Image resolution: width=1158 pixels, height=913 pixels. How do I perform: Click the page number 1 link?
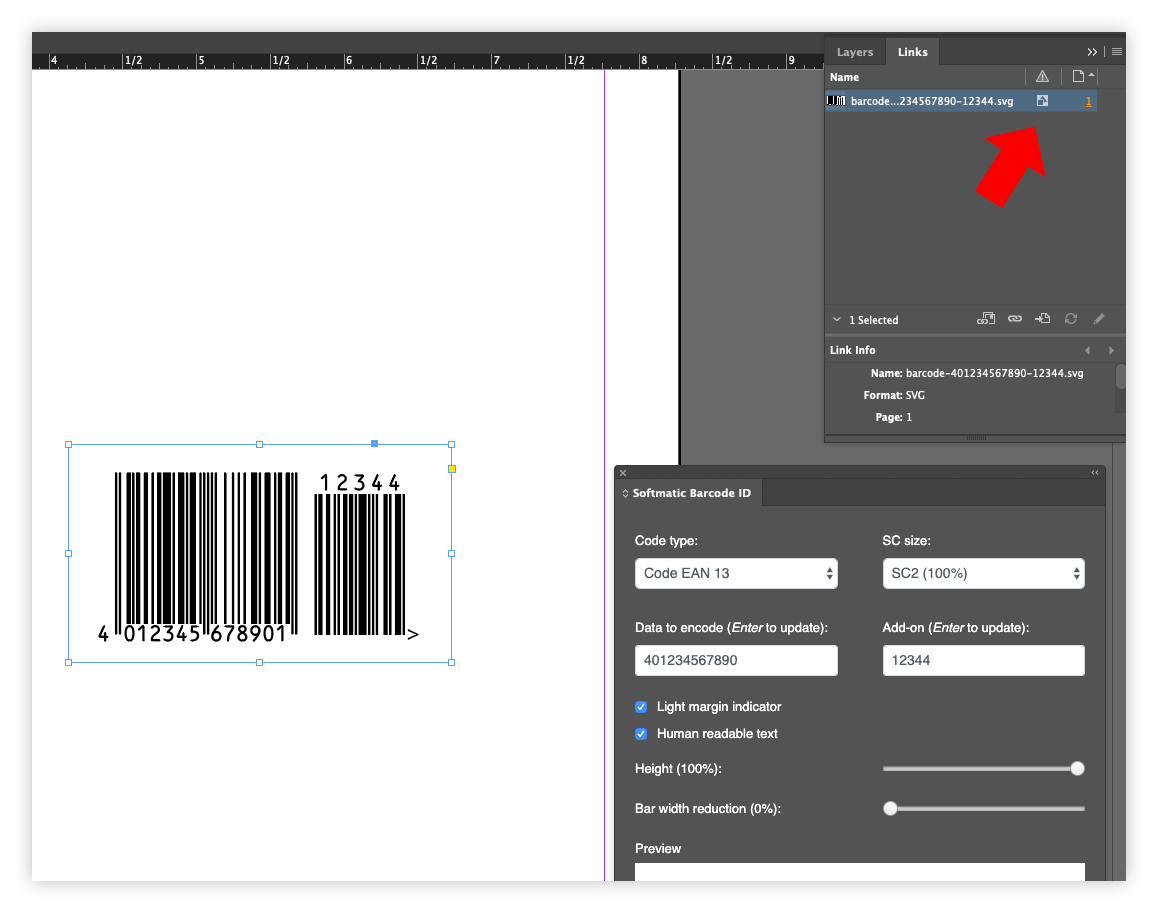click(x=1089, y=101)
